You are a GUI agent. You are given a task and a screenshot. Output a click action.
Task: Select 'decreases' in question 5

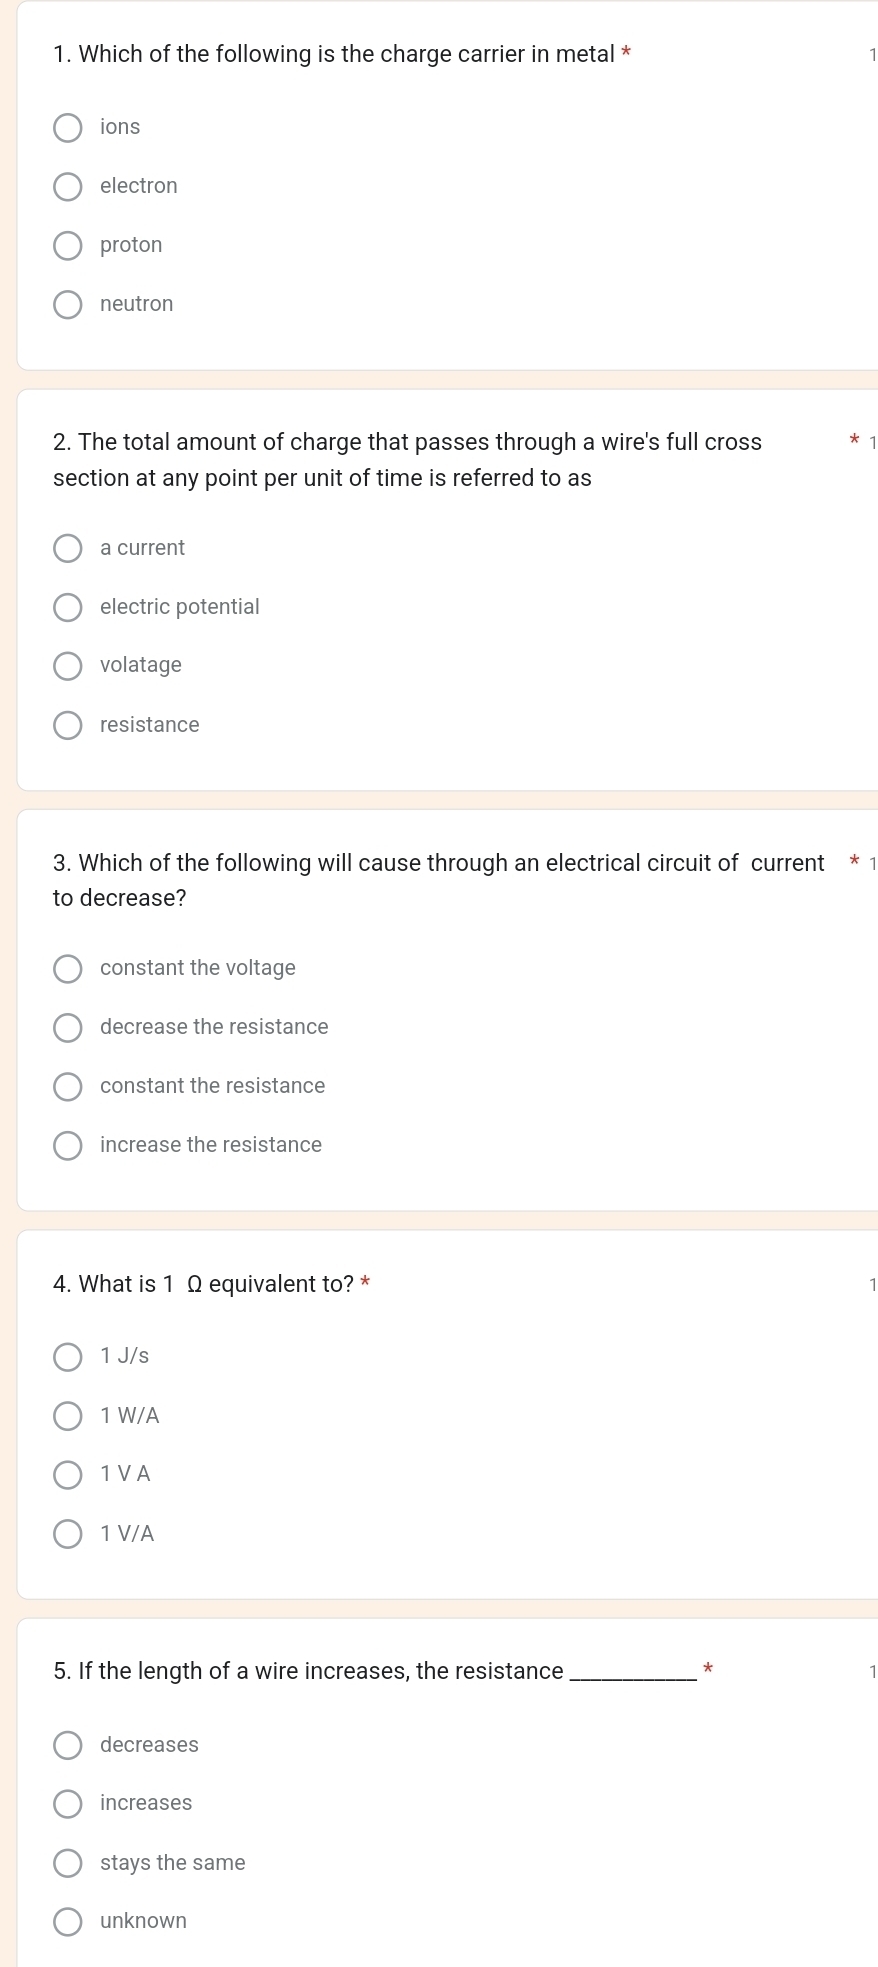click(x=67, y=1744)
